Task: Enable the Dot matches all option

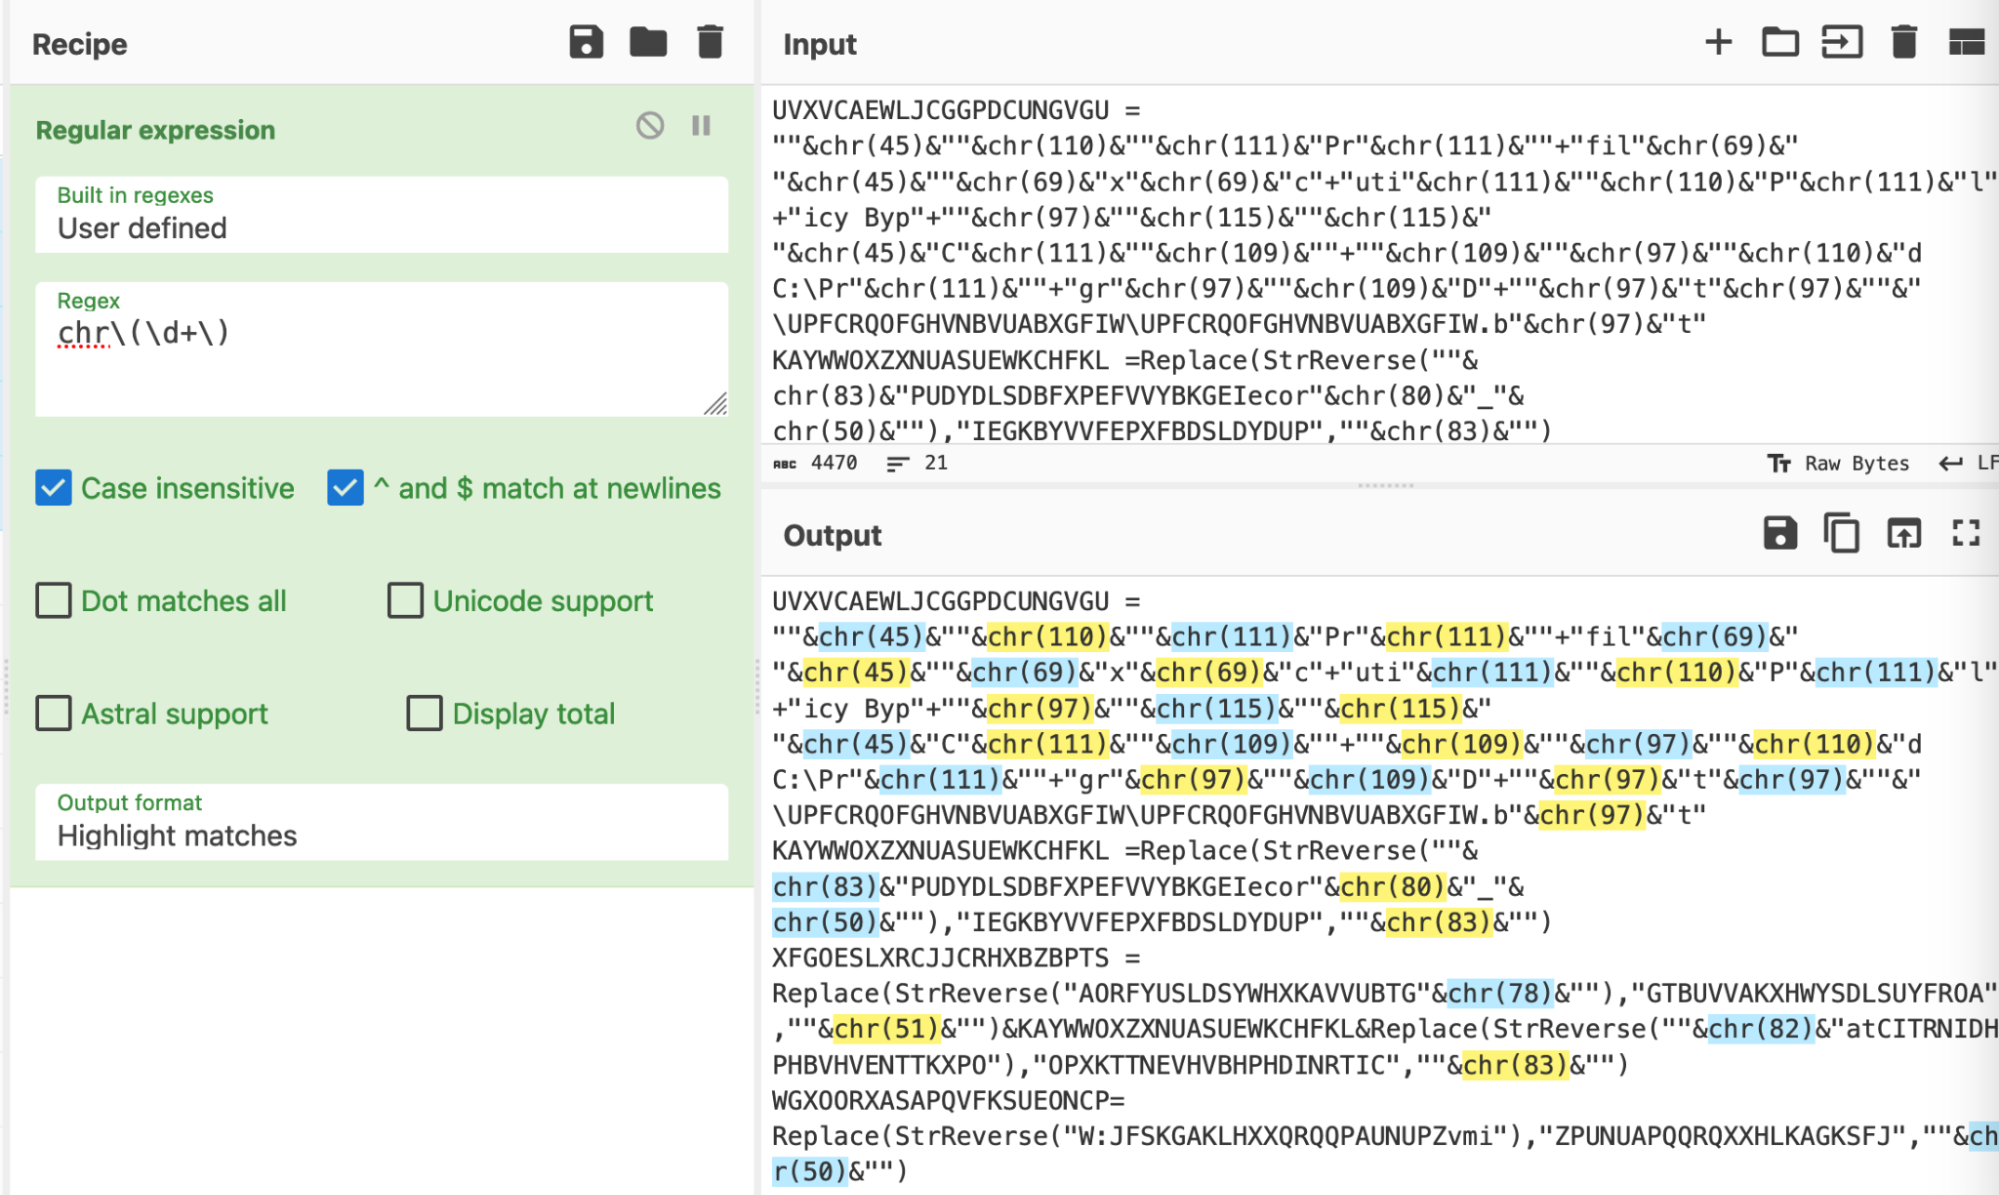Action: (53, 600)
